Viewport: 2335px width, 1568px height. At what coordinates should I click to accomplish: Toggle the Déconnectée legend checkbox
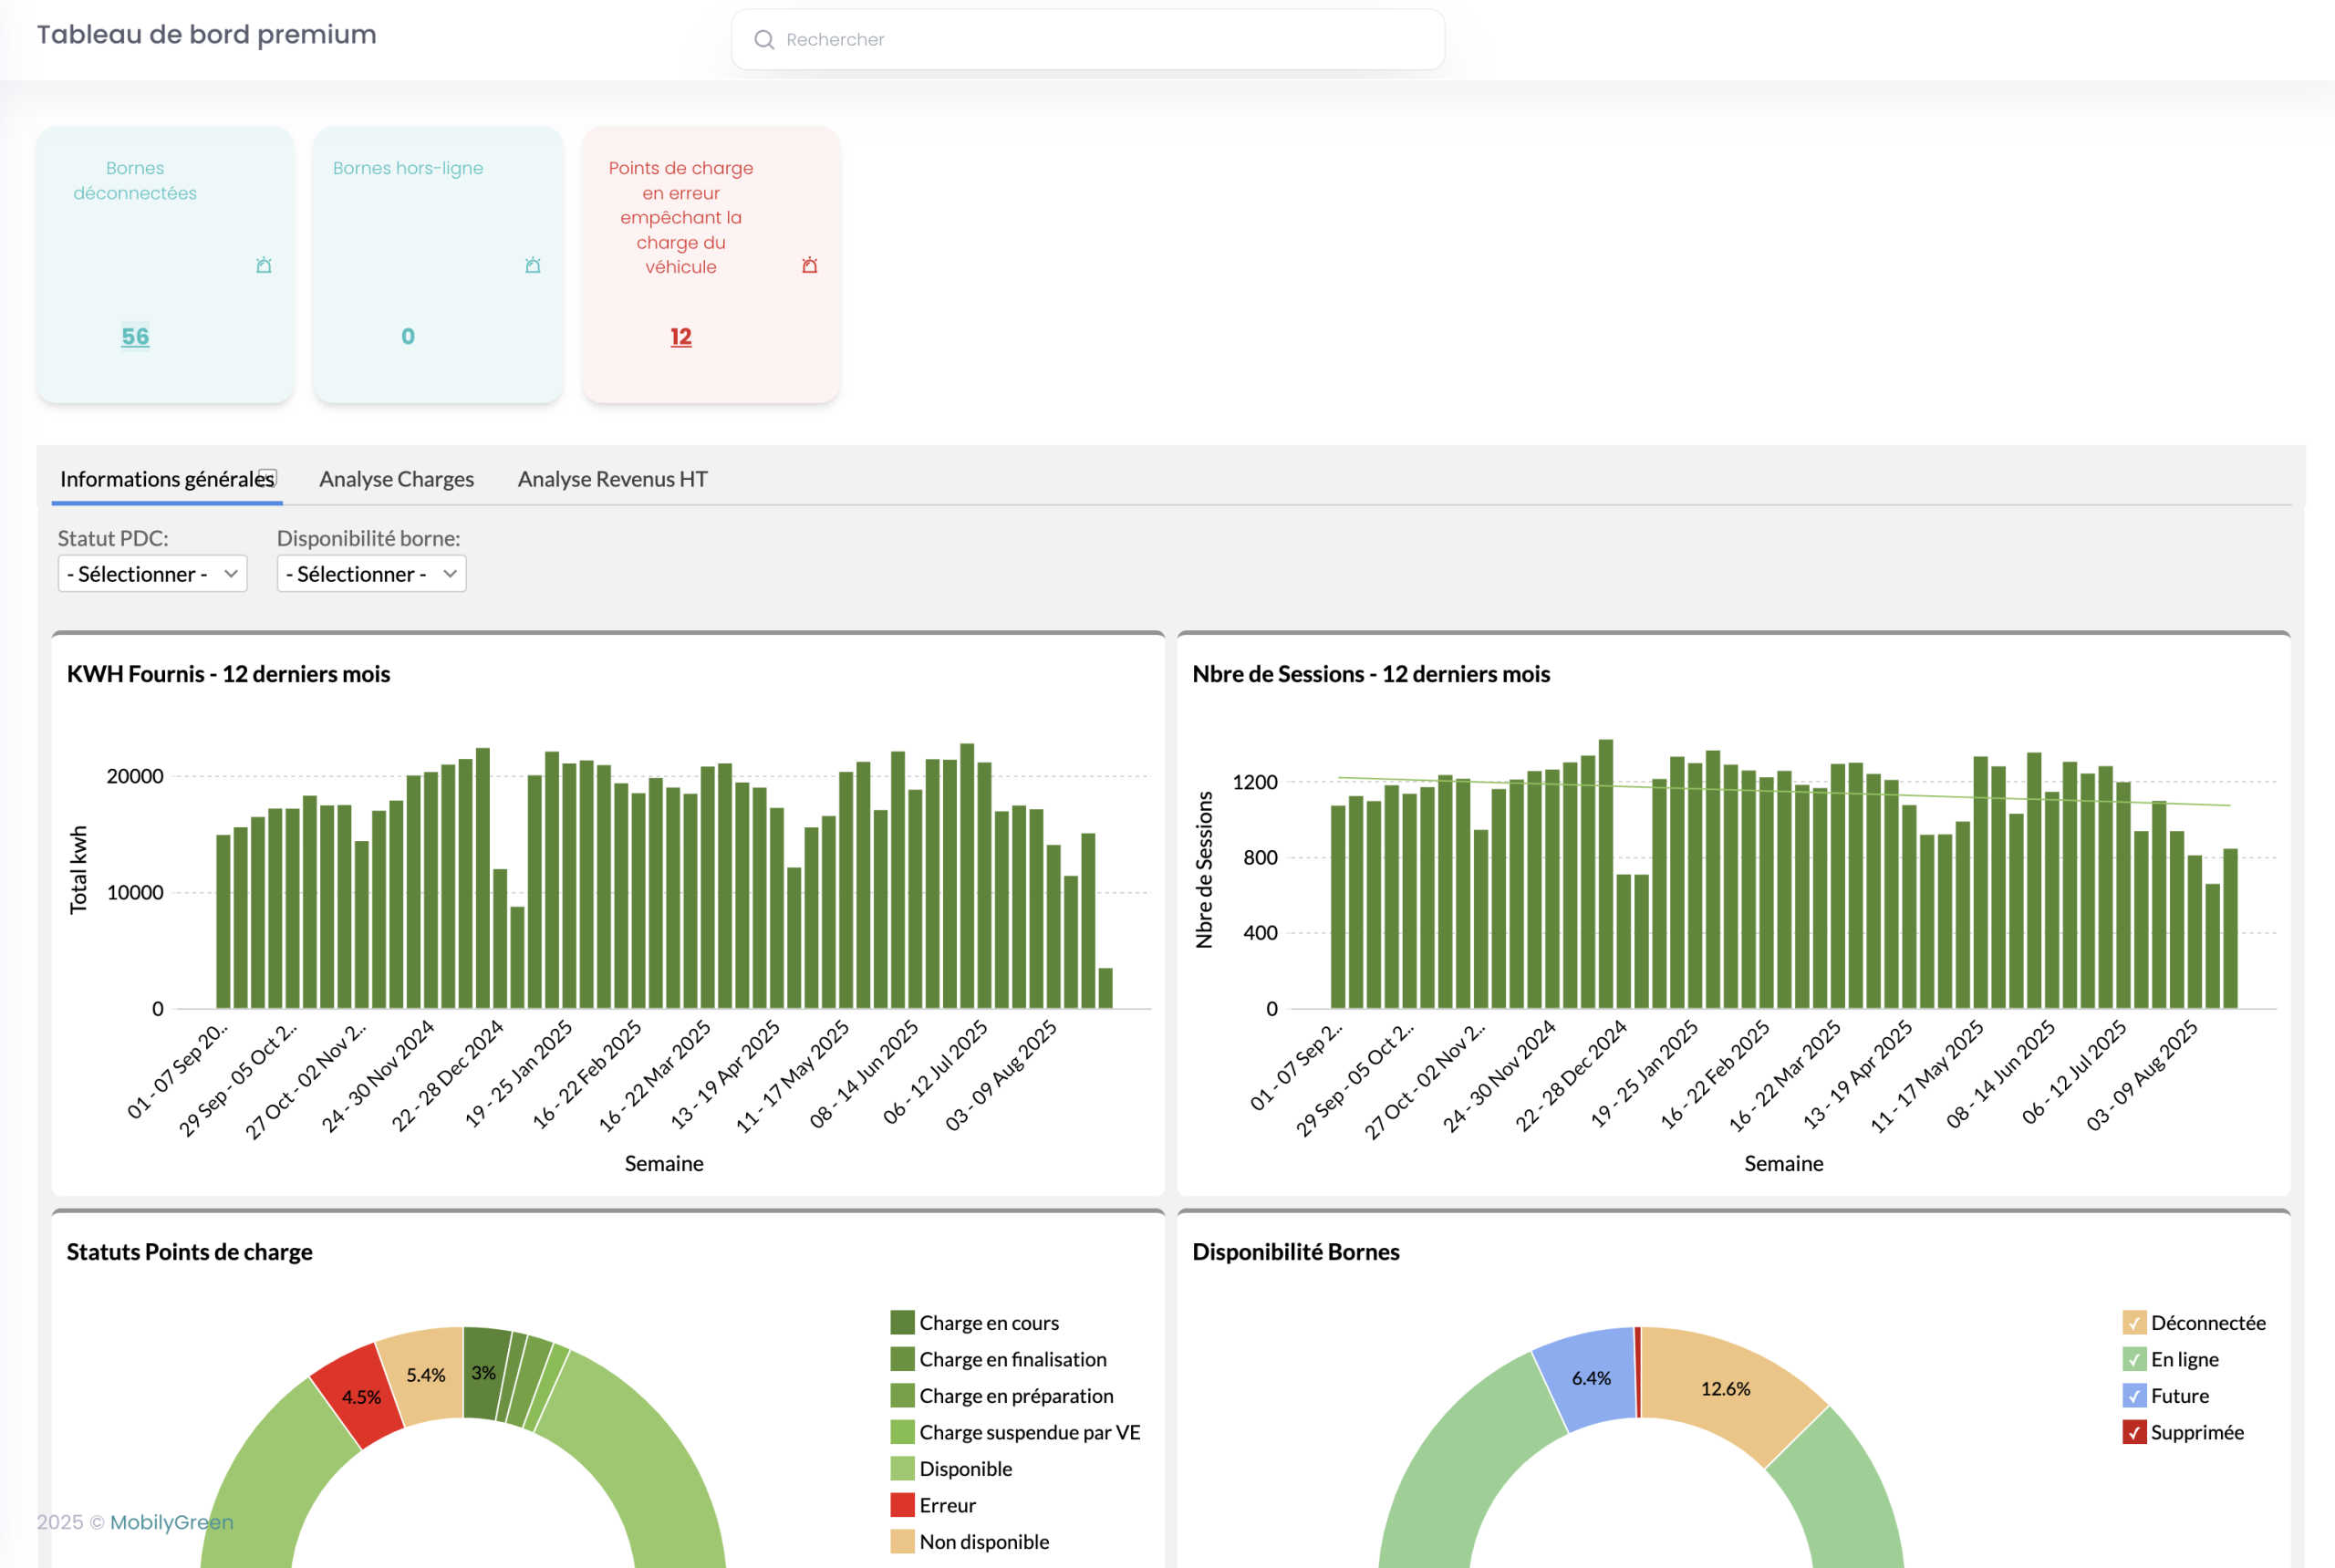click(2134, 1323)
